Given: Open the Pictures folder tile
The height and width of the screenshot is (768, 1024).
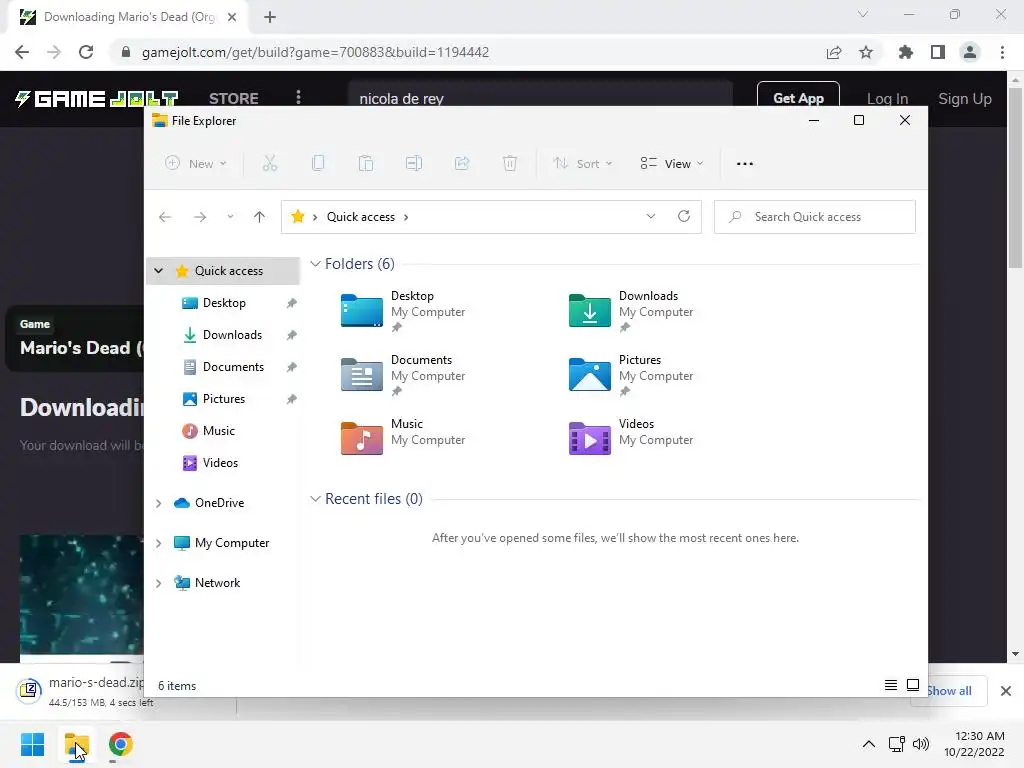Looking at the screenshot, I should click(x=631, y=374).
